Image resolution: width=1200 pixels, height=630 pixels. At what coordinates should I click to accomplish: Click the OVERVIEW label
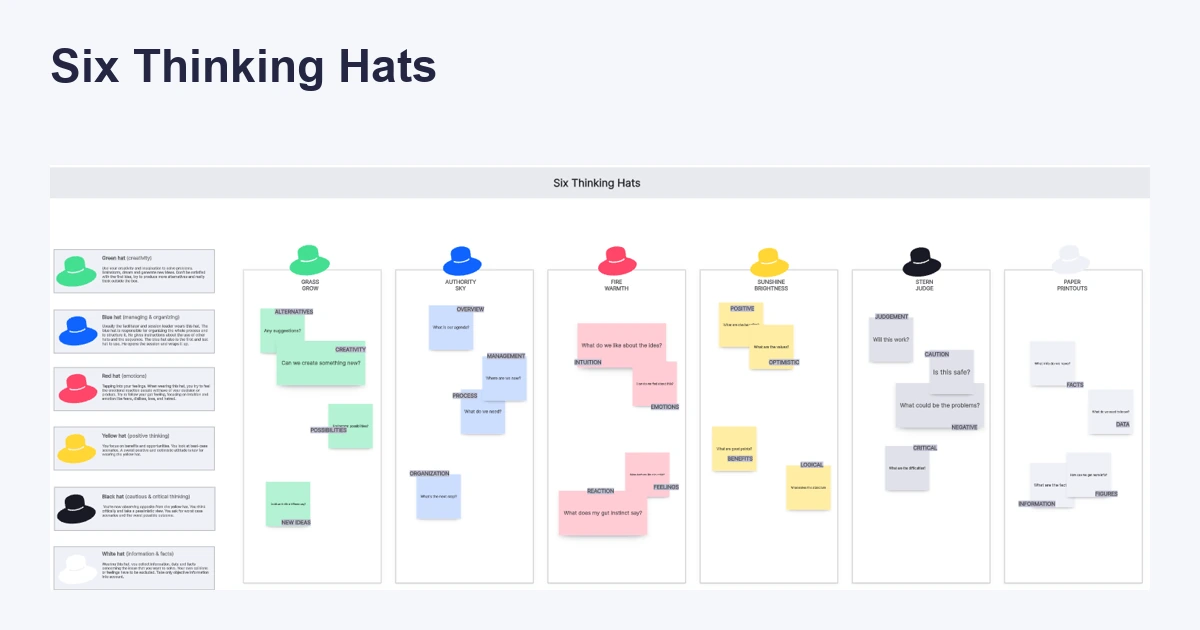471,309
